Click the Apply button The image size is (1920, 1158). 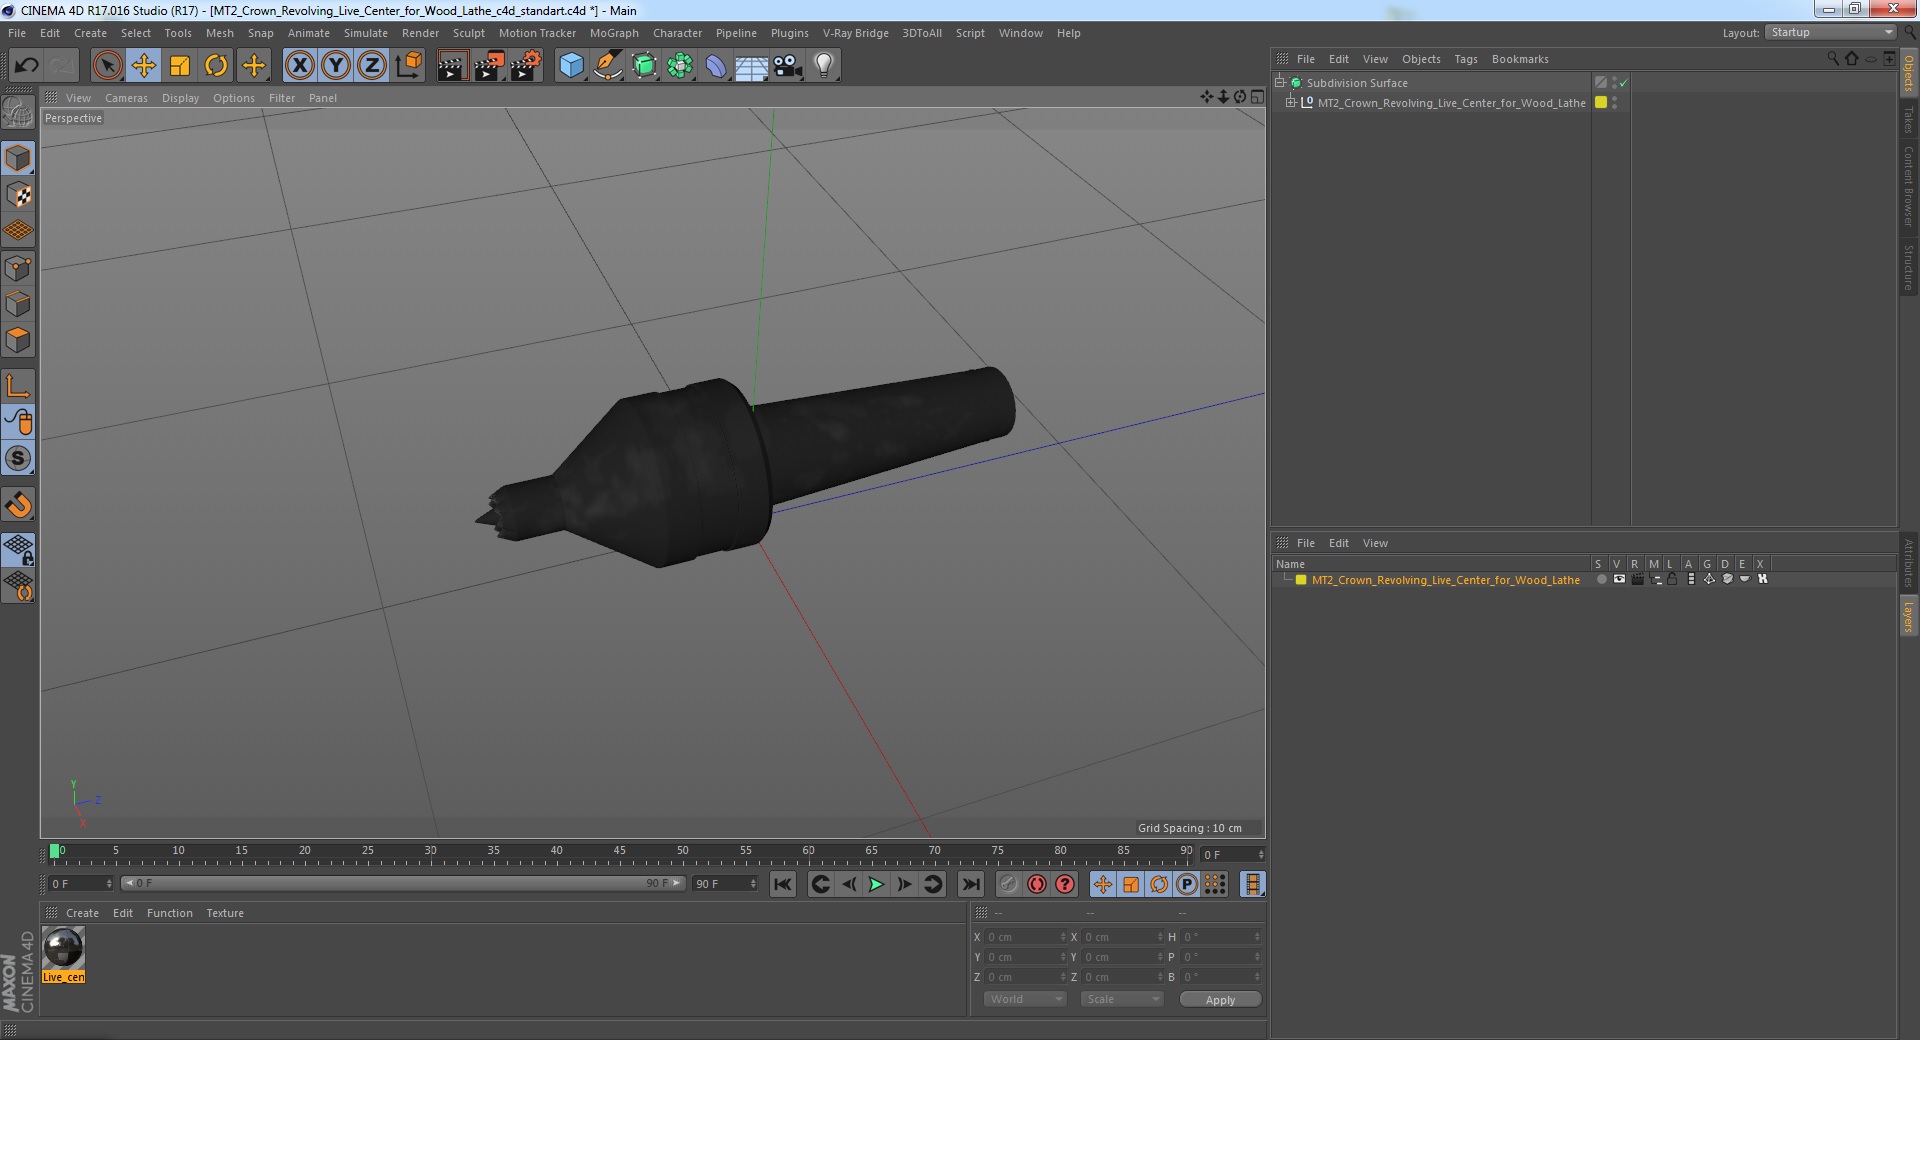tap(1219, 999)
